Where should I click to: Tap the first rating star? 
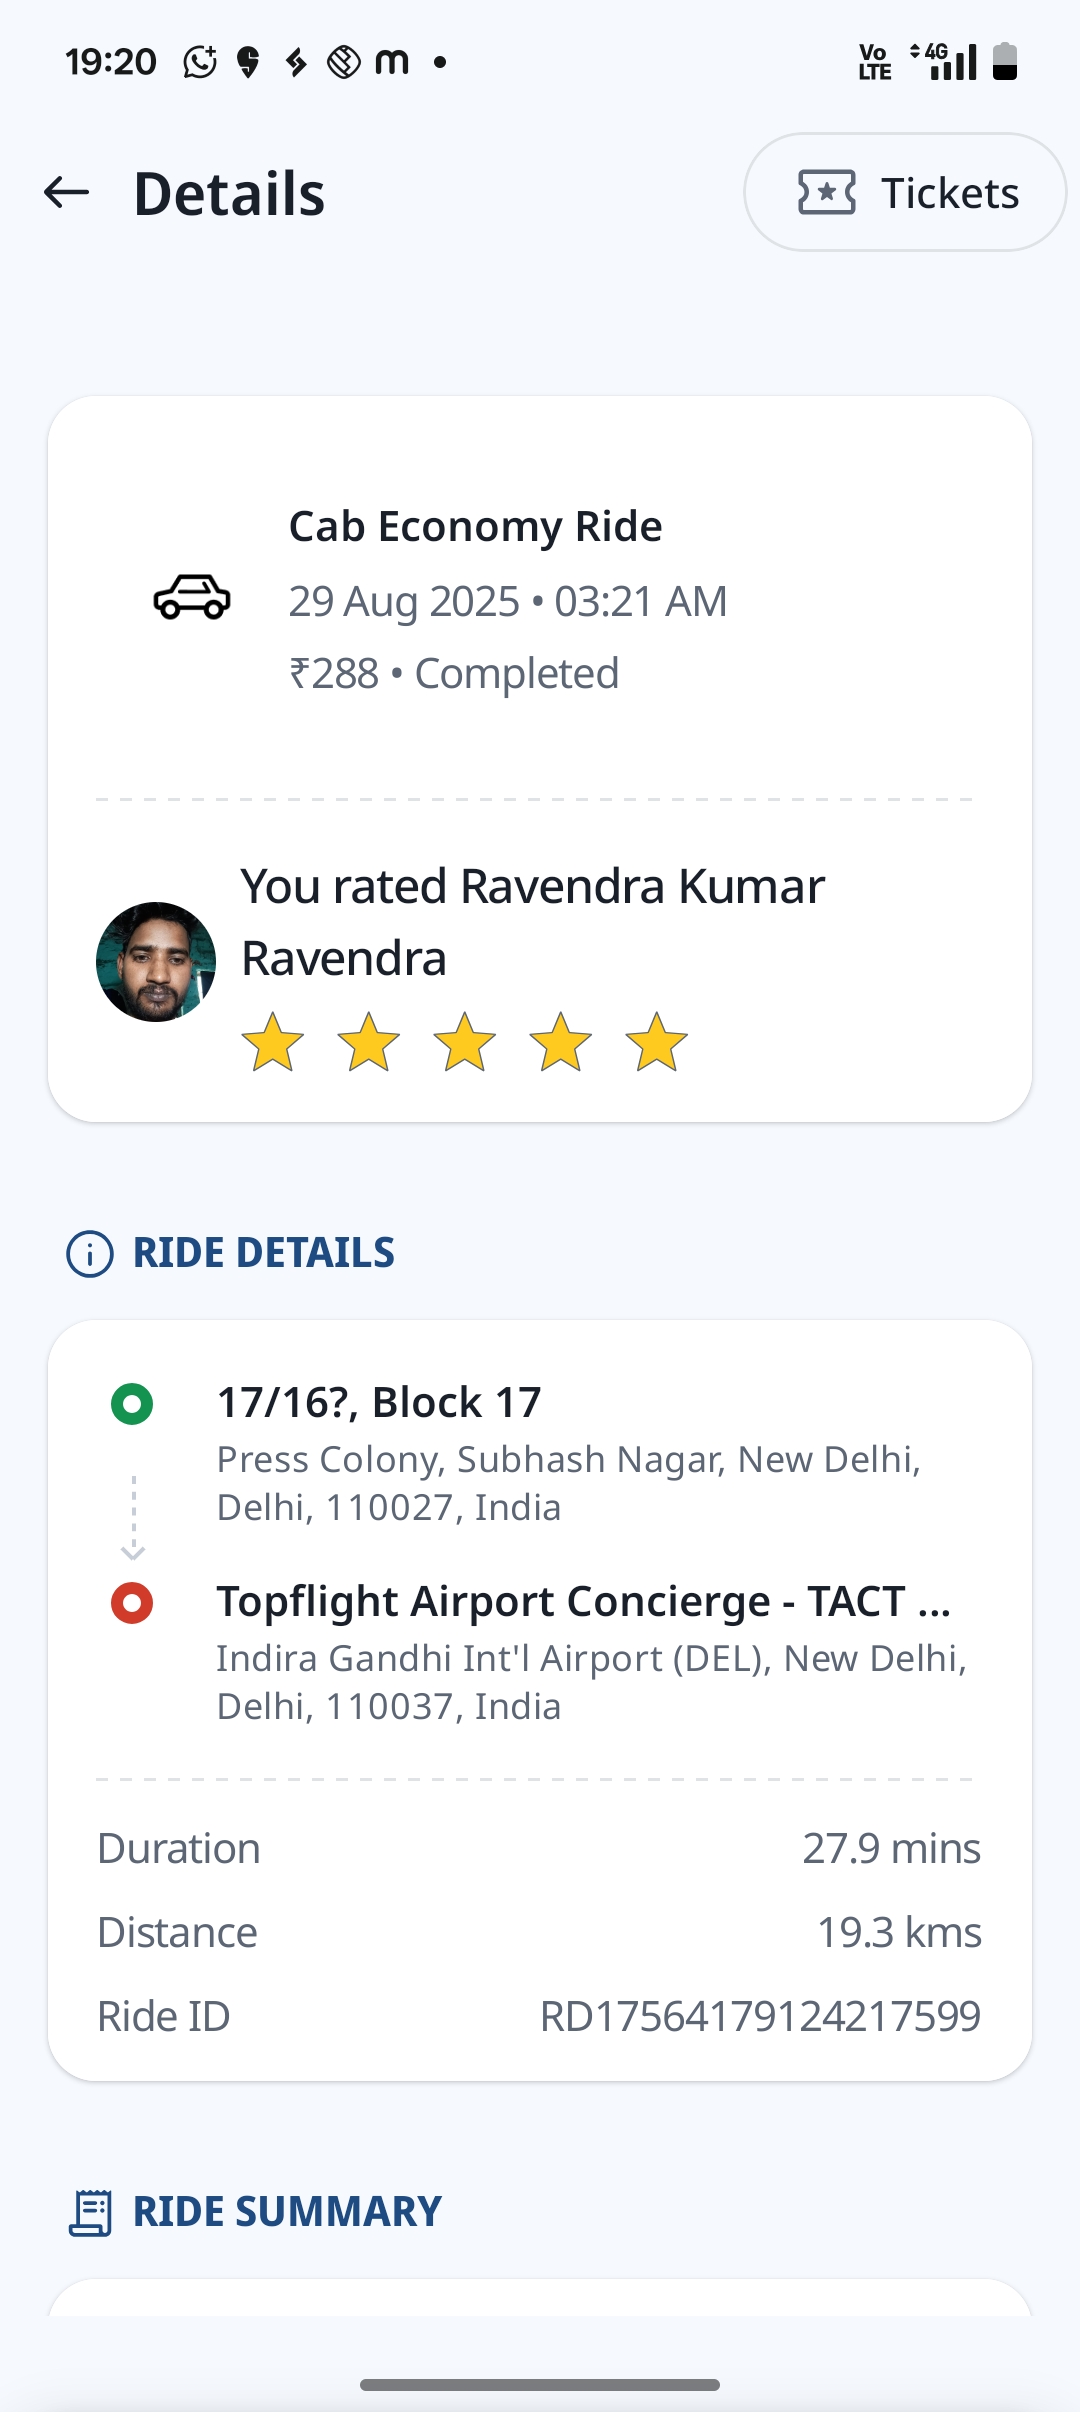coord(273,1042)
